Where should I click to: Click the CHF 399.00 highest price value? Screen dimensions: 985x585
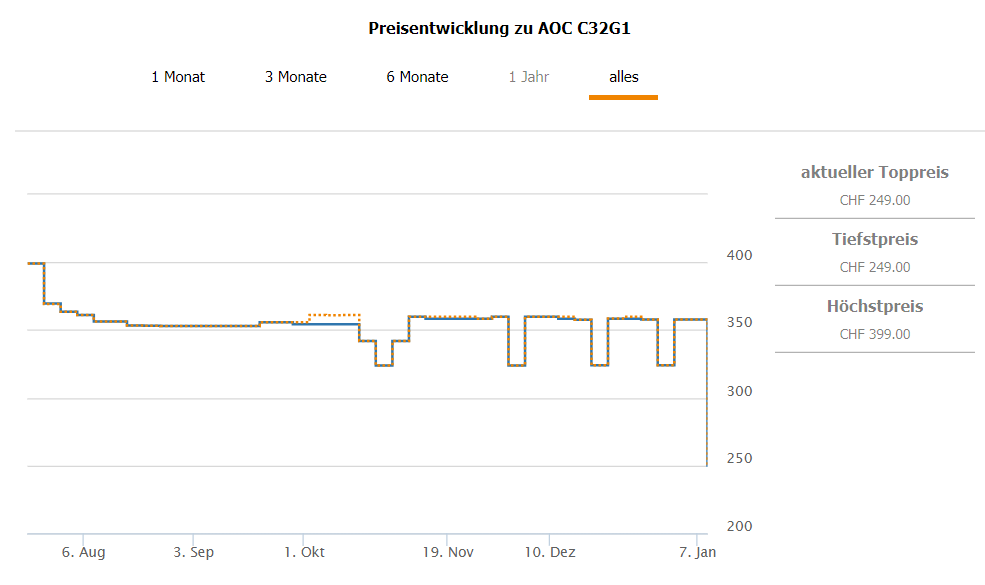[x=874, y=334]
